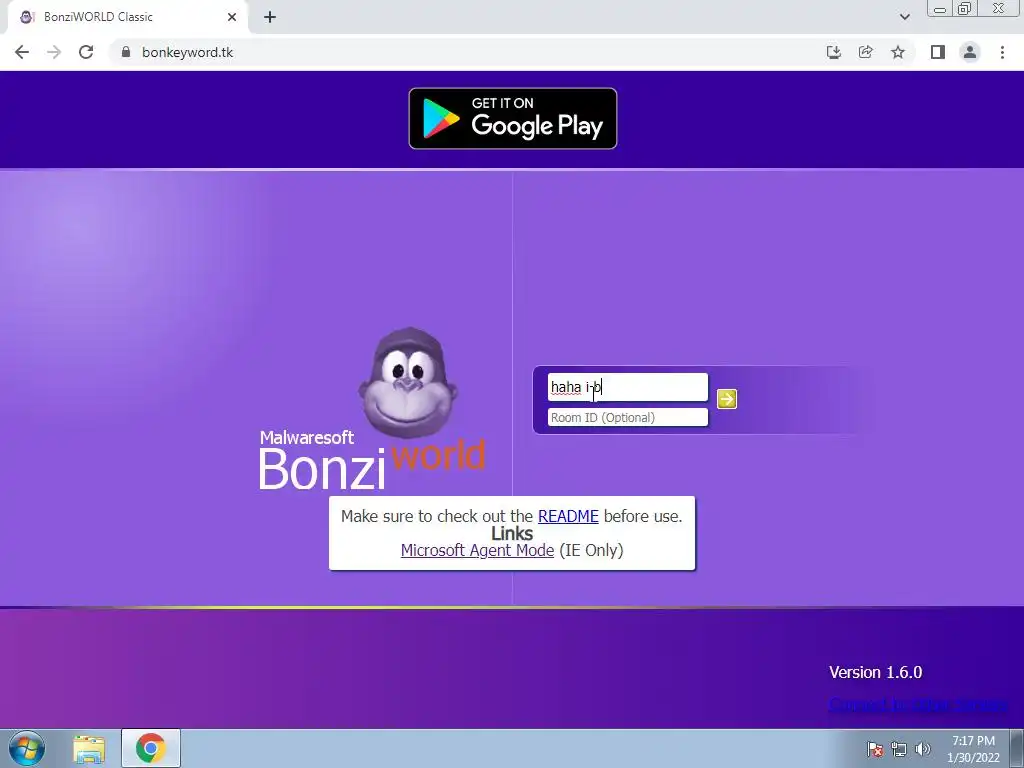The width and height of the screenshot is (1024, 768).
Task: Open Chrome's three-dot menu
Action: [x=1002, y=52]
